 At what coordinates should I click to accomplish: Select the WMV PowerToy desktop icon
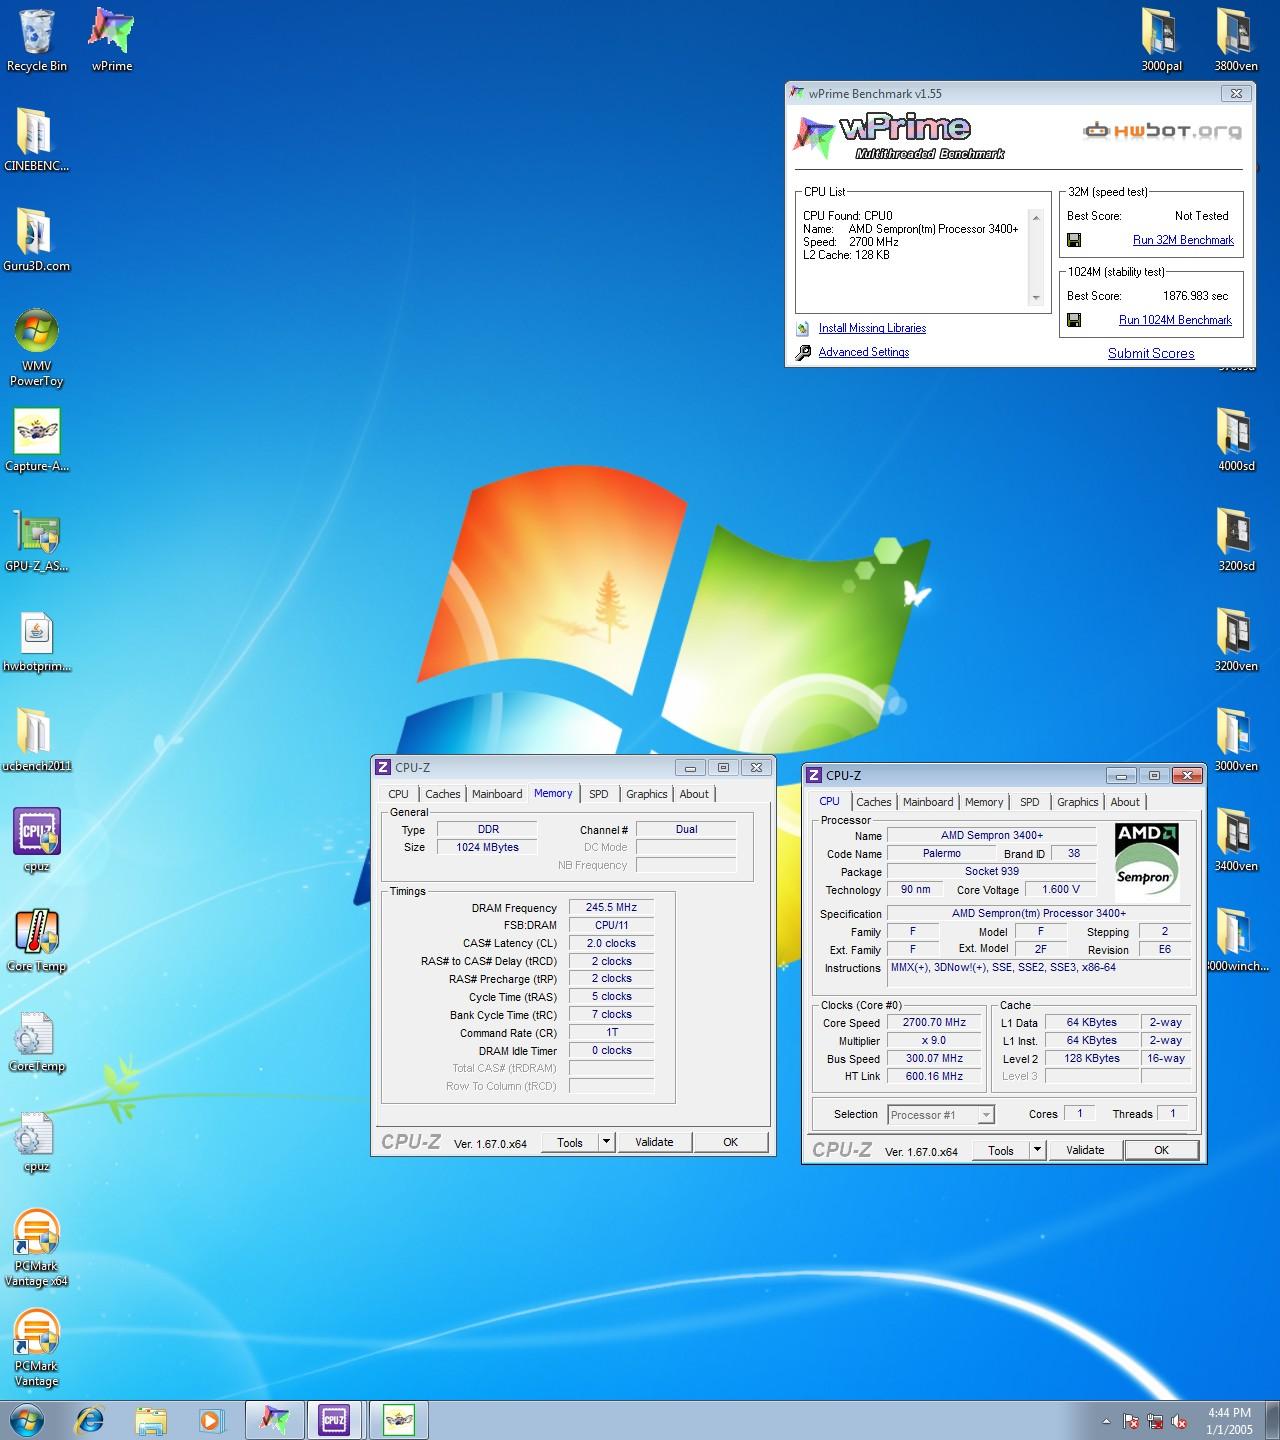coord(37,347)
